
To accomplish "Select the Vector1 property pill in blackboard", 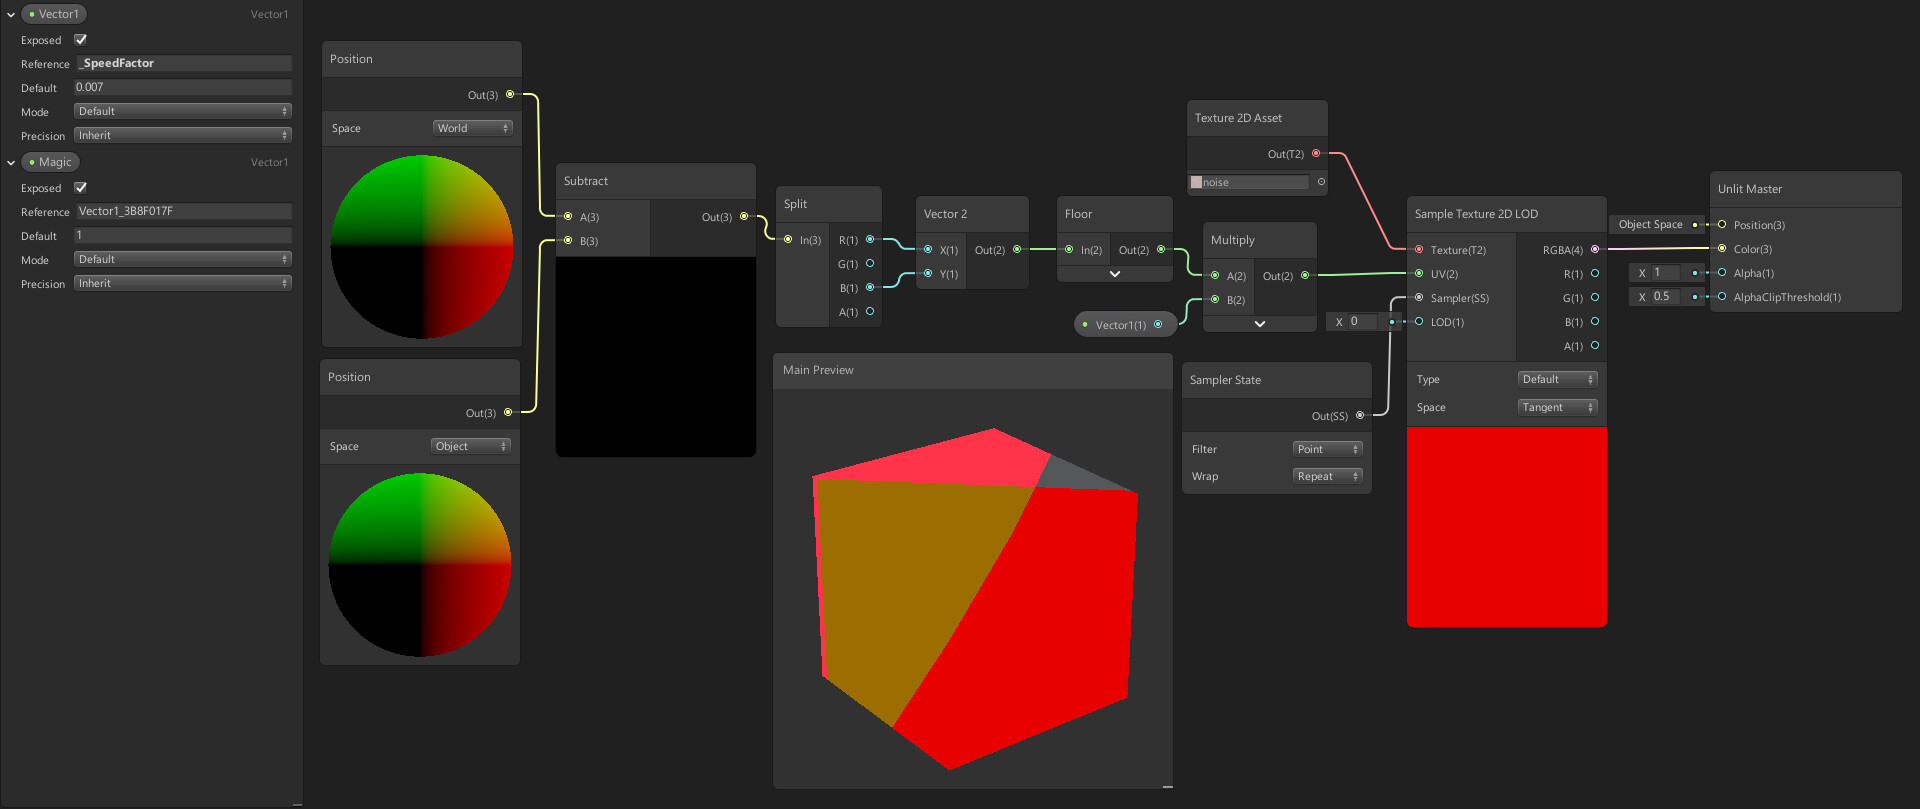I will click(54, 14).
